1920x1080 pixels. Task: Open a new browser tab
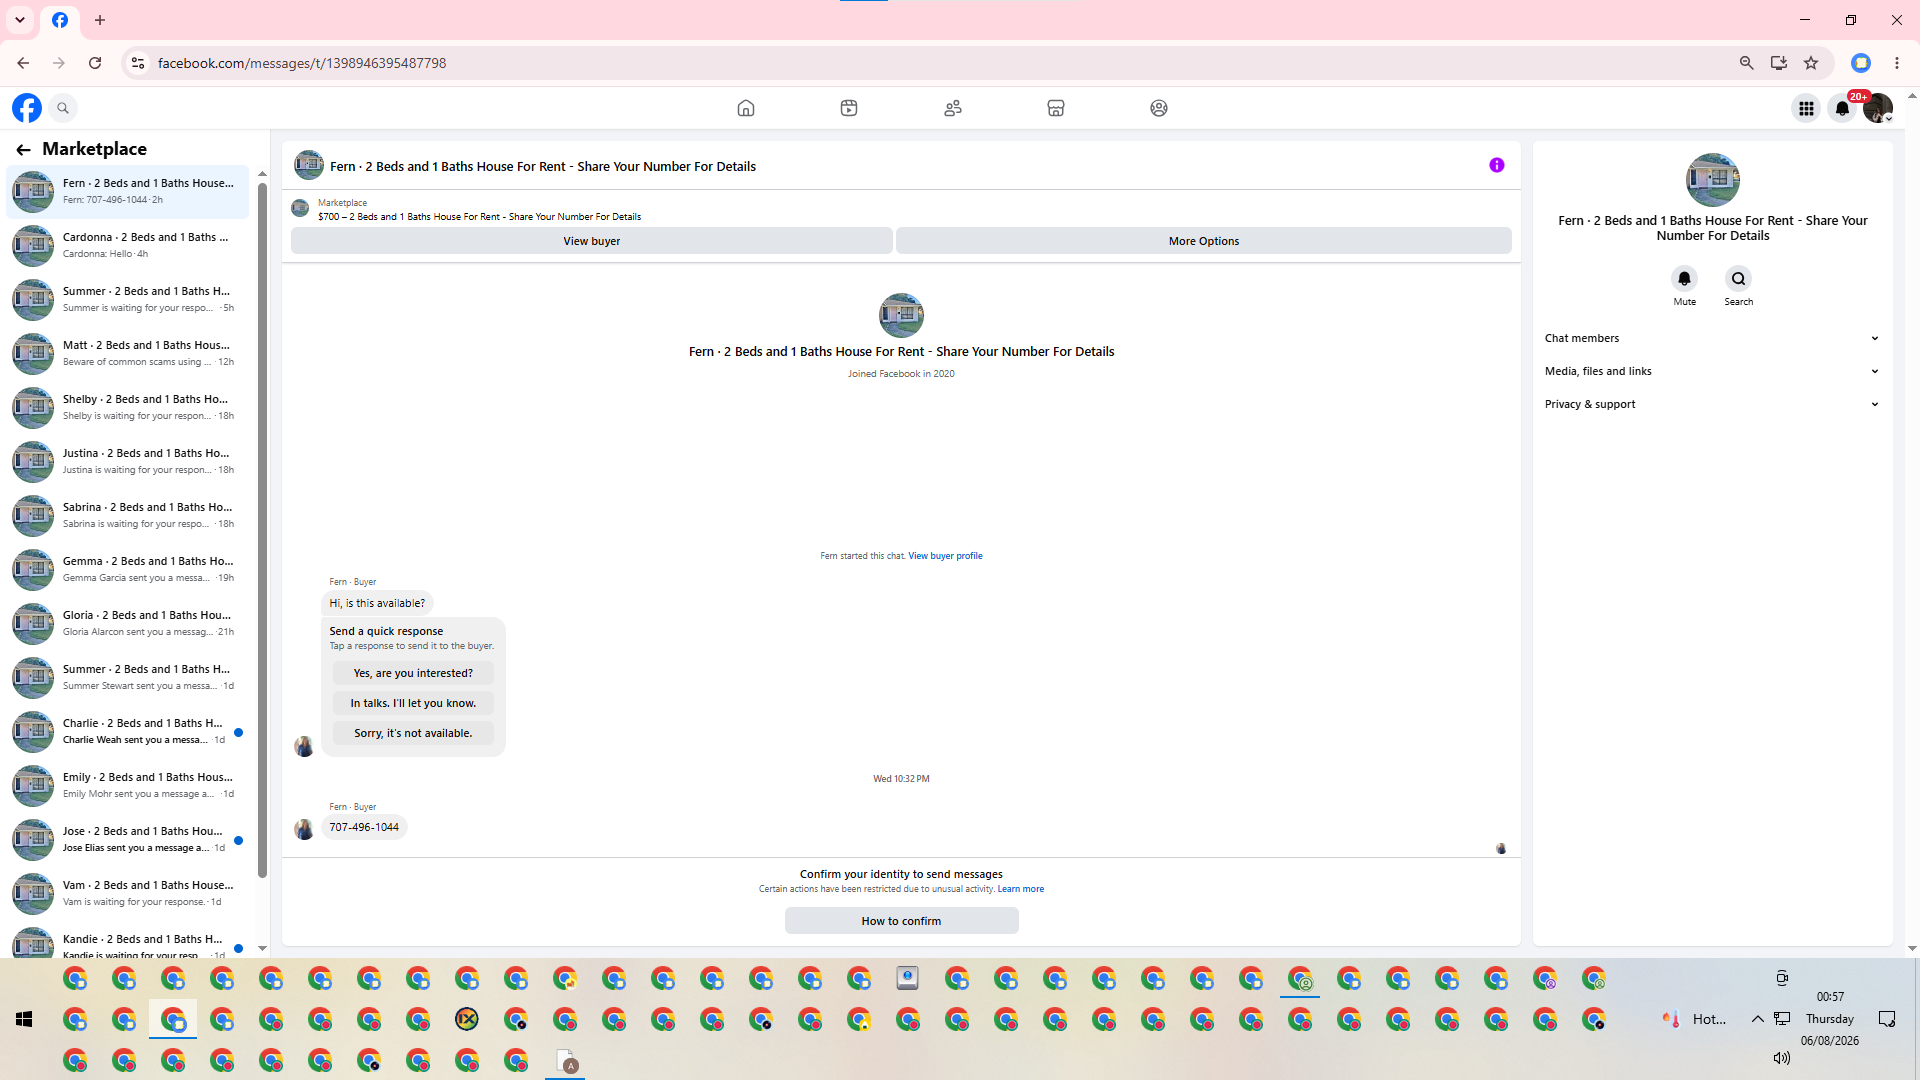pyautogui.click(x=100, y=20)
